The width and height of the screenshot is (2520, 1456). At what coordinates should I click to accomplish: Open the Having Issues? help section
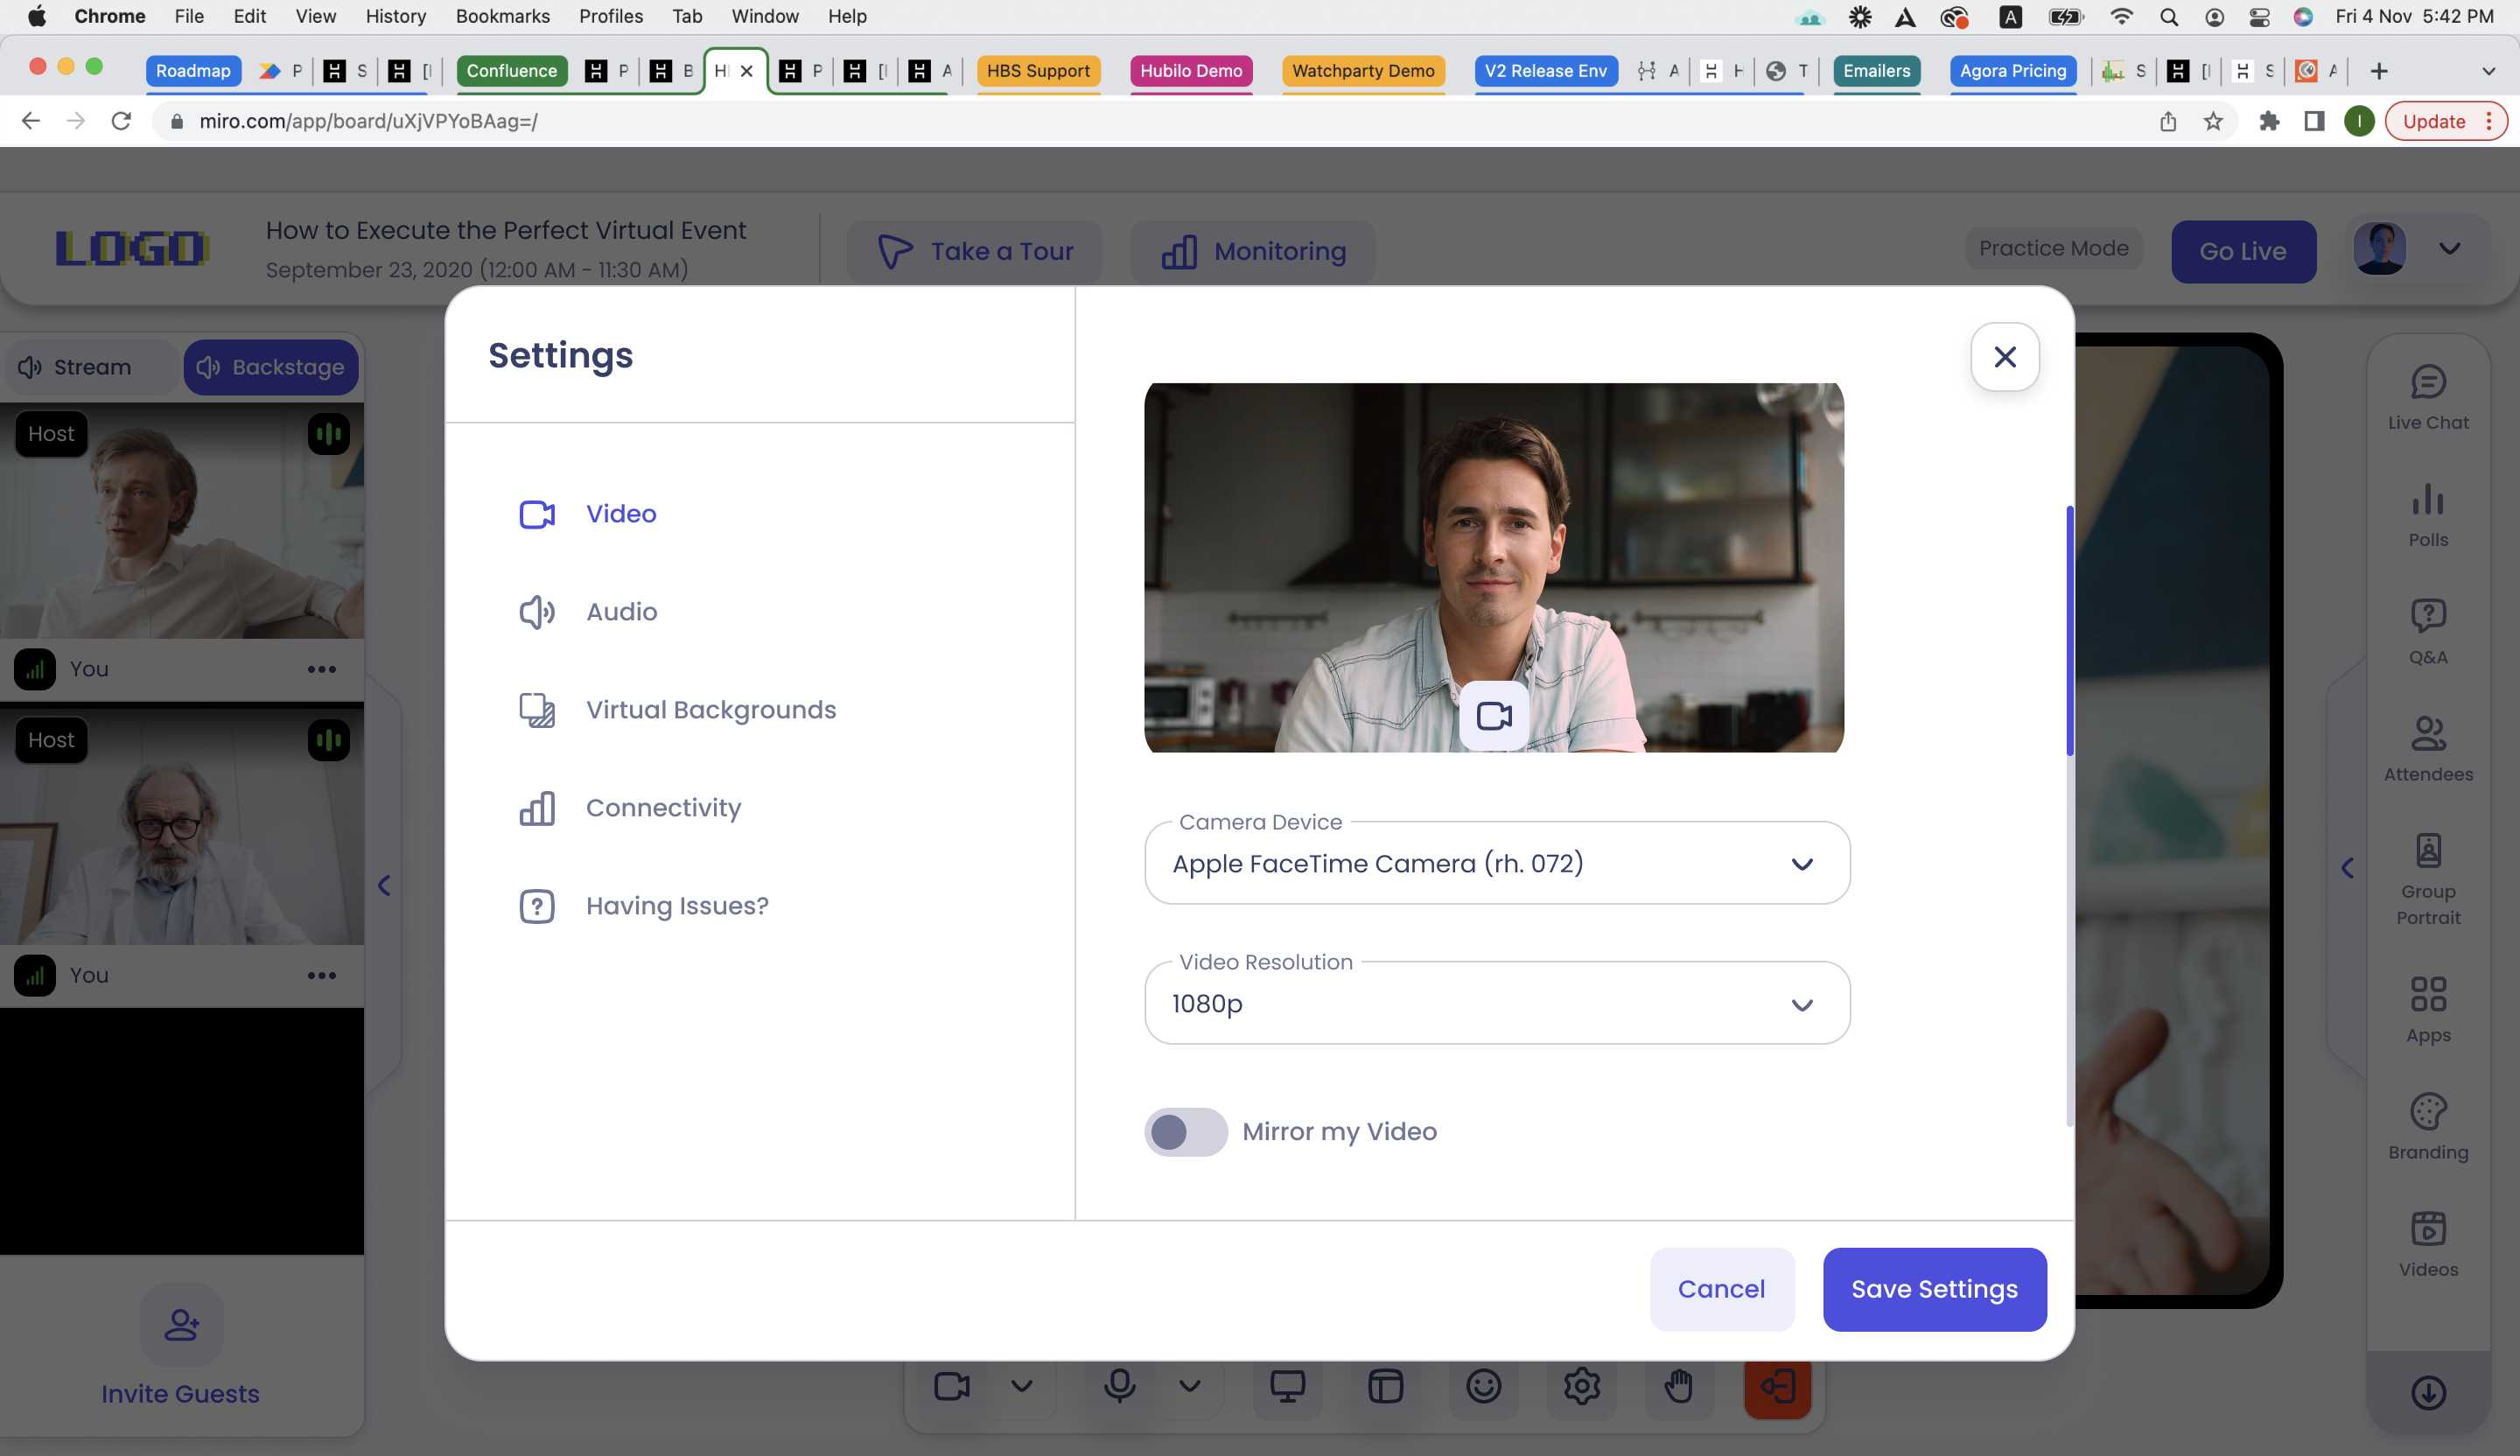coord(644,906)
